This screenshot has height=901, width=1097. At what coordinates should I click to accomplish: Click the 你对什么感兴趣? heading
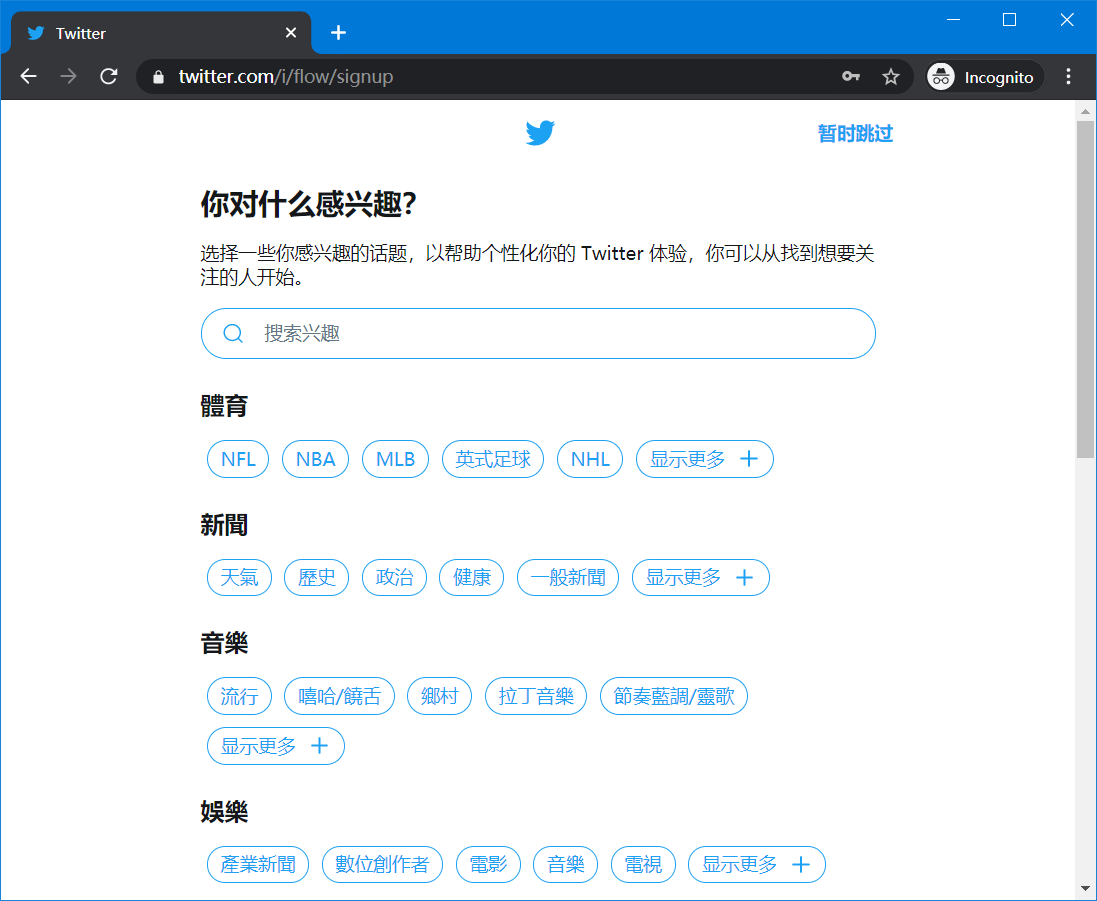pos(309,204)
